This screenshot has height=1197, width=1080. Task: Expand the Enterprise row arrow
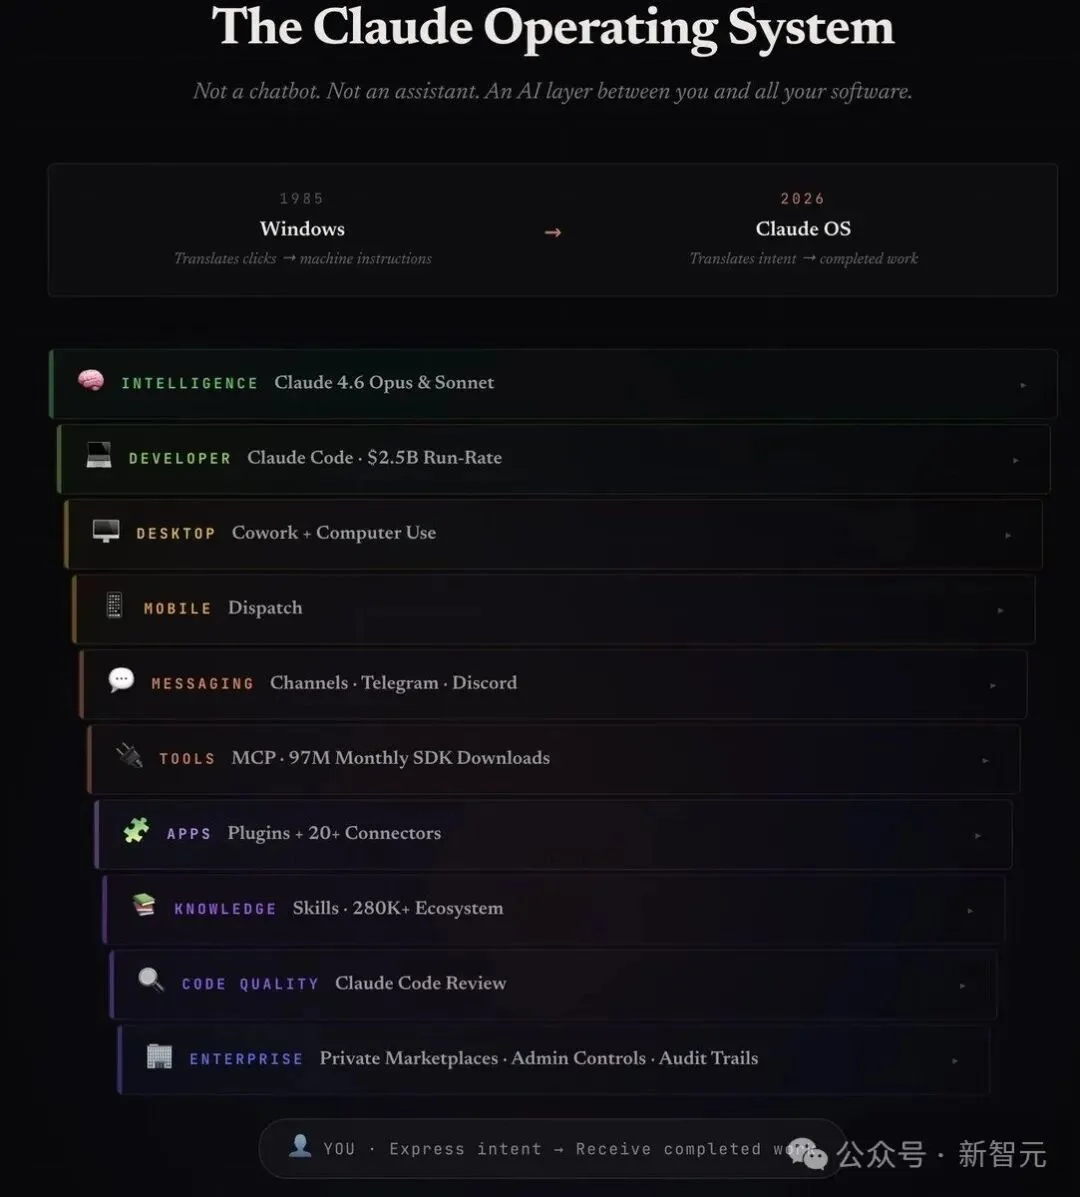click(x=955, y=1060)
